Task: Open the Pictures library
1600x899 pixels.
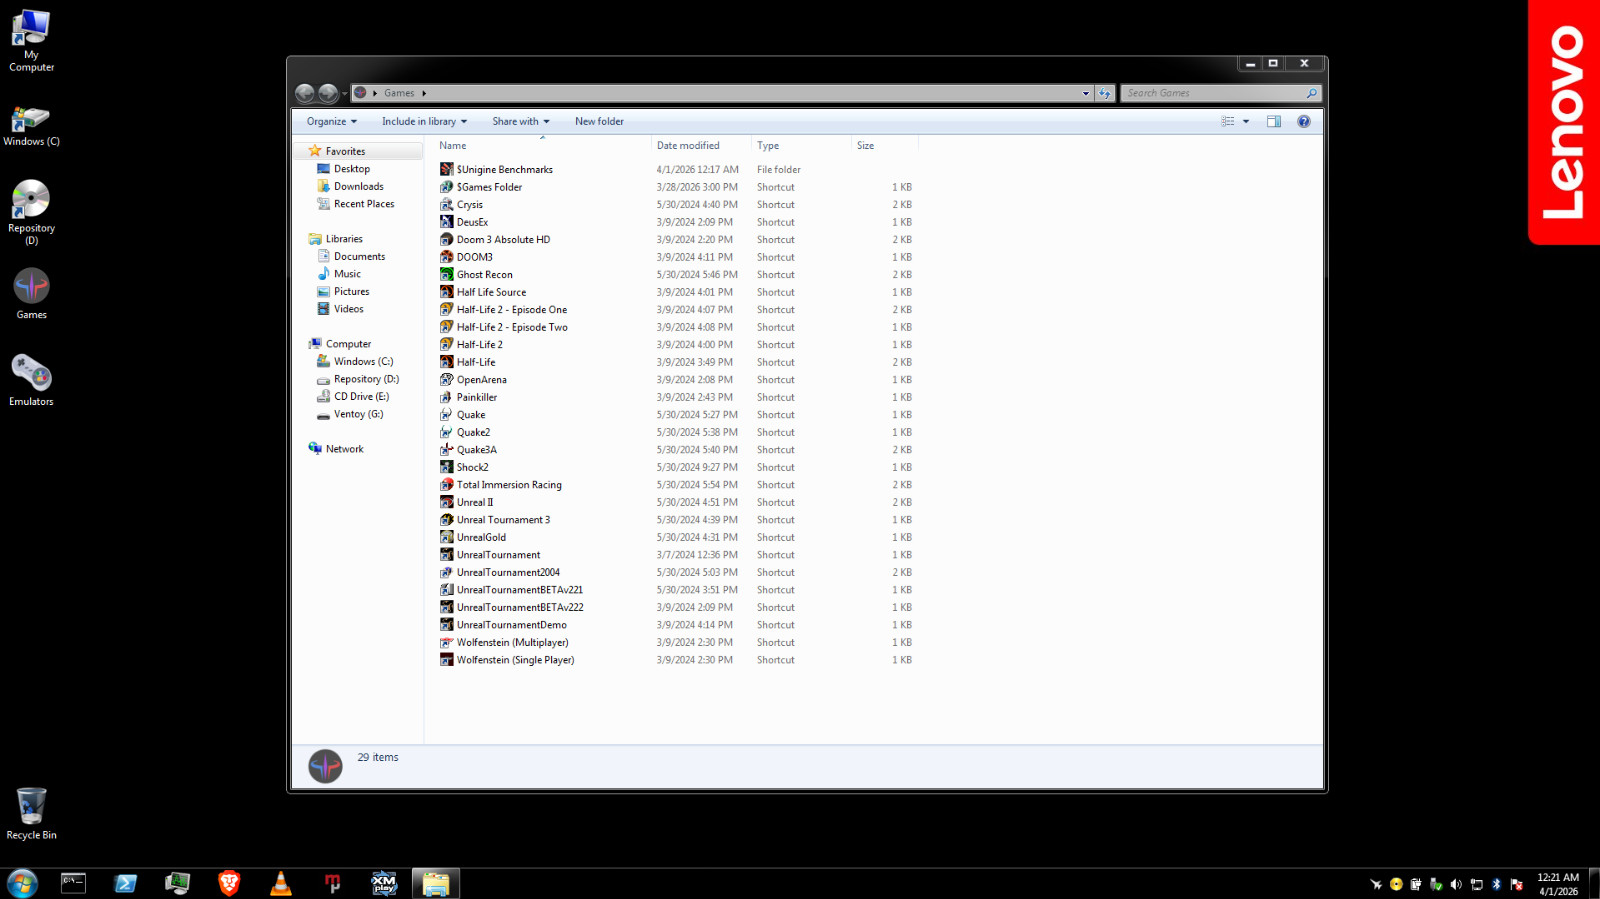Action: pyautogui.click(x=351, y=292)
